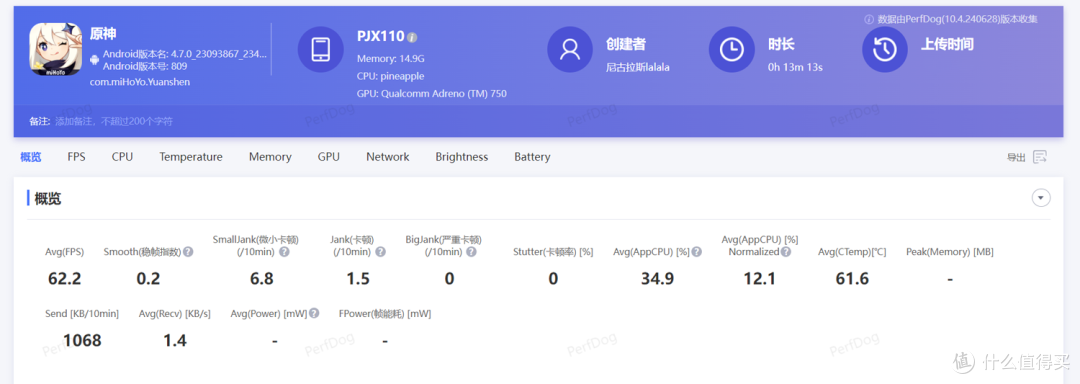Open help icon for Avg(AppCPU) [%]

[697, 252]
